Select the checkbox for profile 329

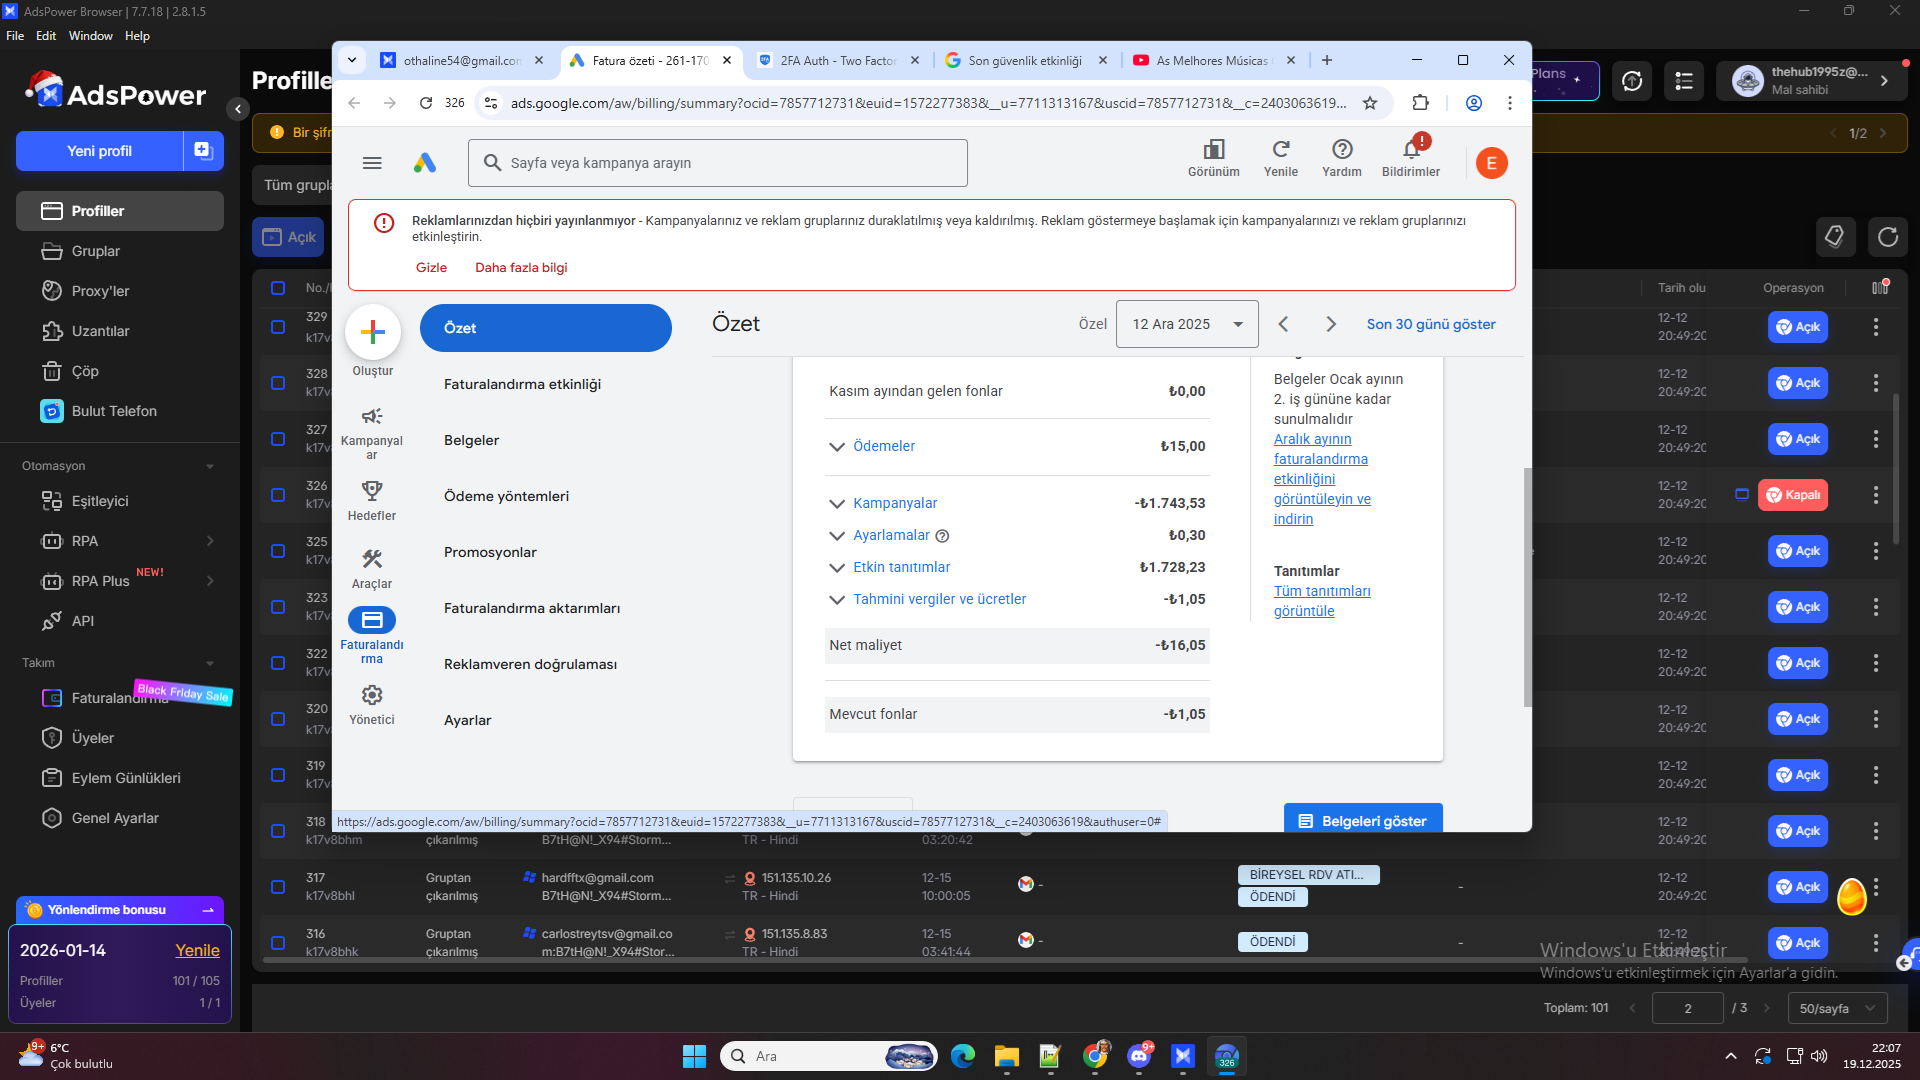point(278,327)
